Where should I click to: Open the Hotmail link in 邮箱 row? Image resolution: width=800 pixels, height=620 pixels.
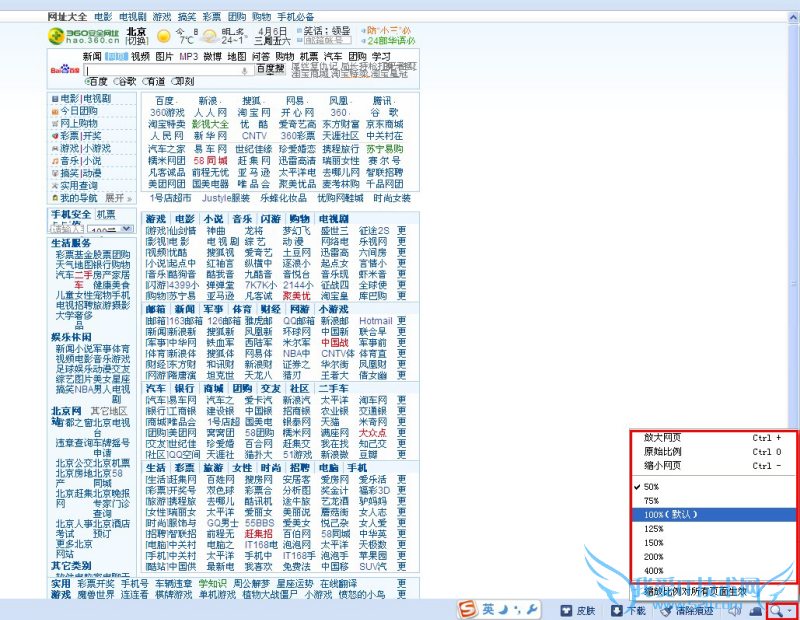pyautogui.click(x=376, y=321)
